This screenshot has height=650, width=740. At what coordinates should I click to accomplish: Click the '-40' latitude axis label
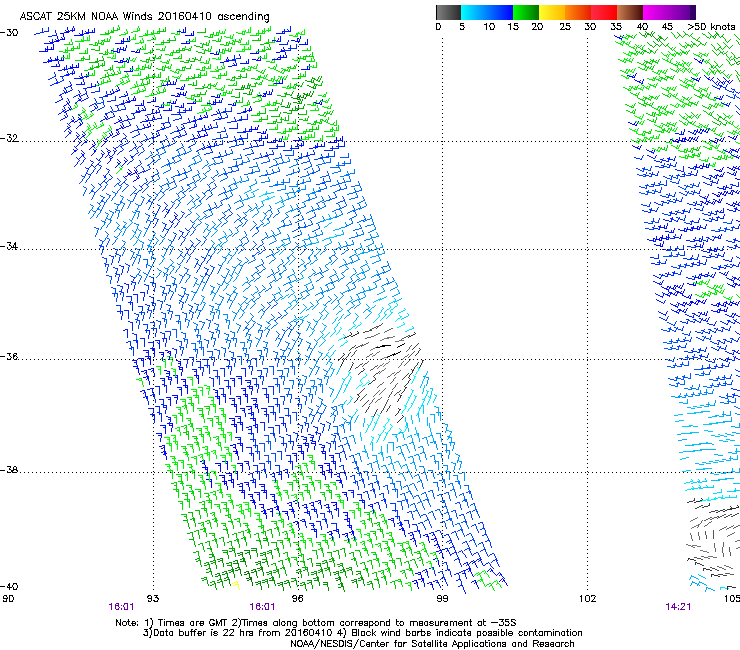(x=9, y=586)
